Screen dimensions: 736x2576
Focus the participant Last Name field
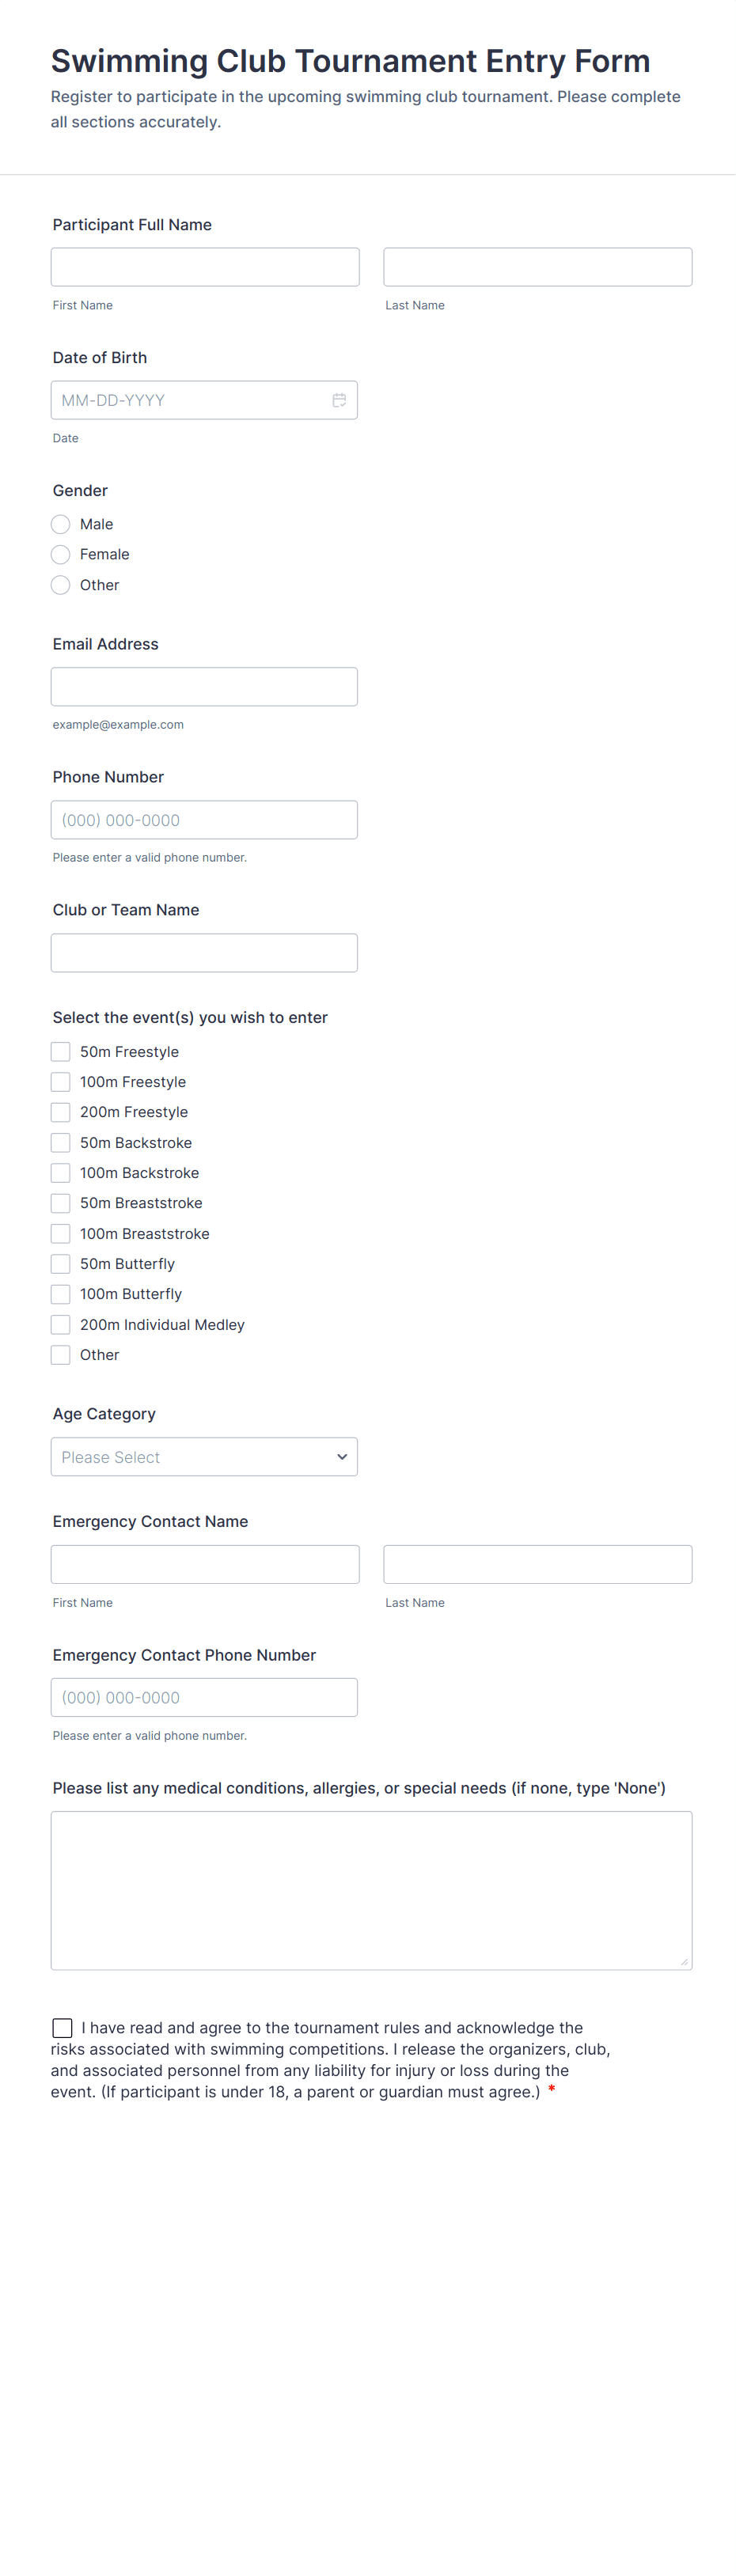pyautogui.click(x=537, y=267)
